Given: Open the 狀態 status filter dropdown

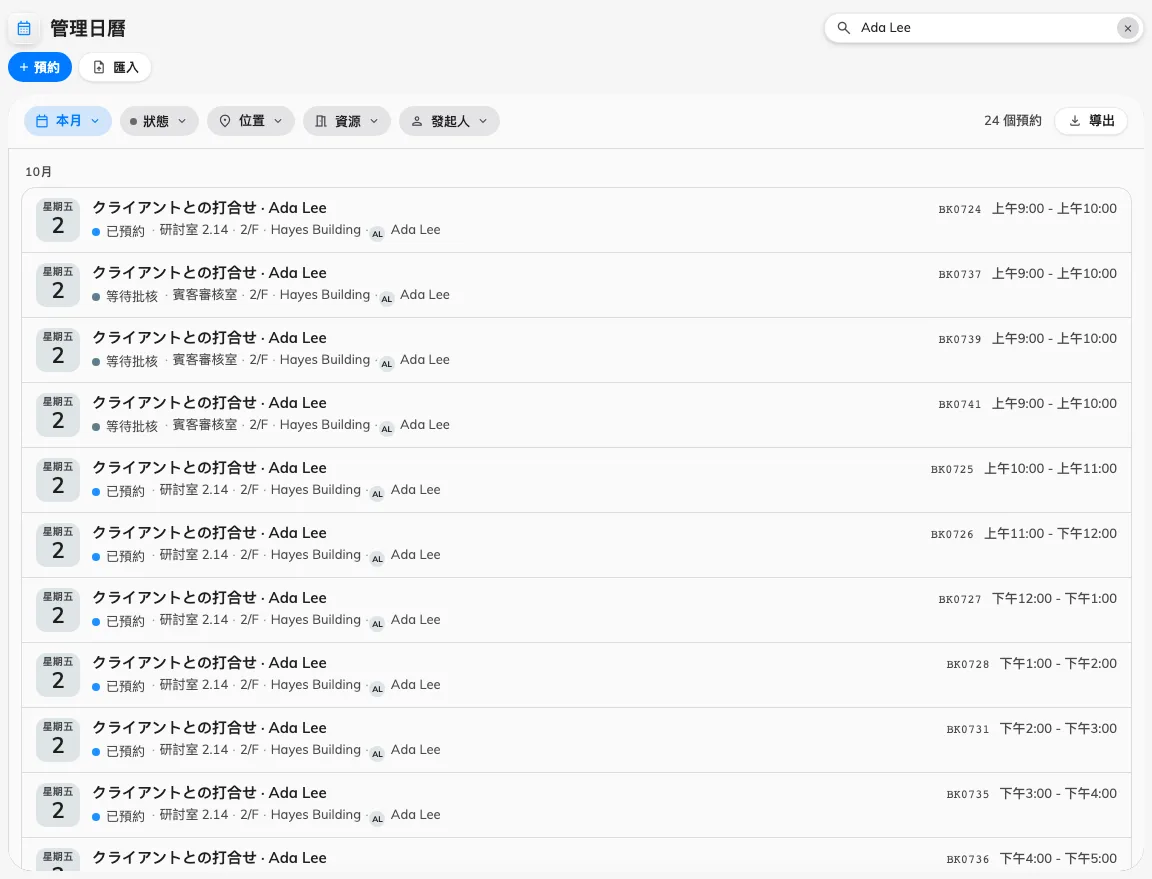Looking at the screenshot, I should 159,121.
